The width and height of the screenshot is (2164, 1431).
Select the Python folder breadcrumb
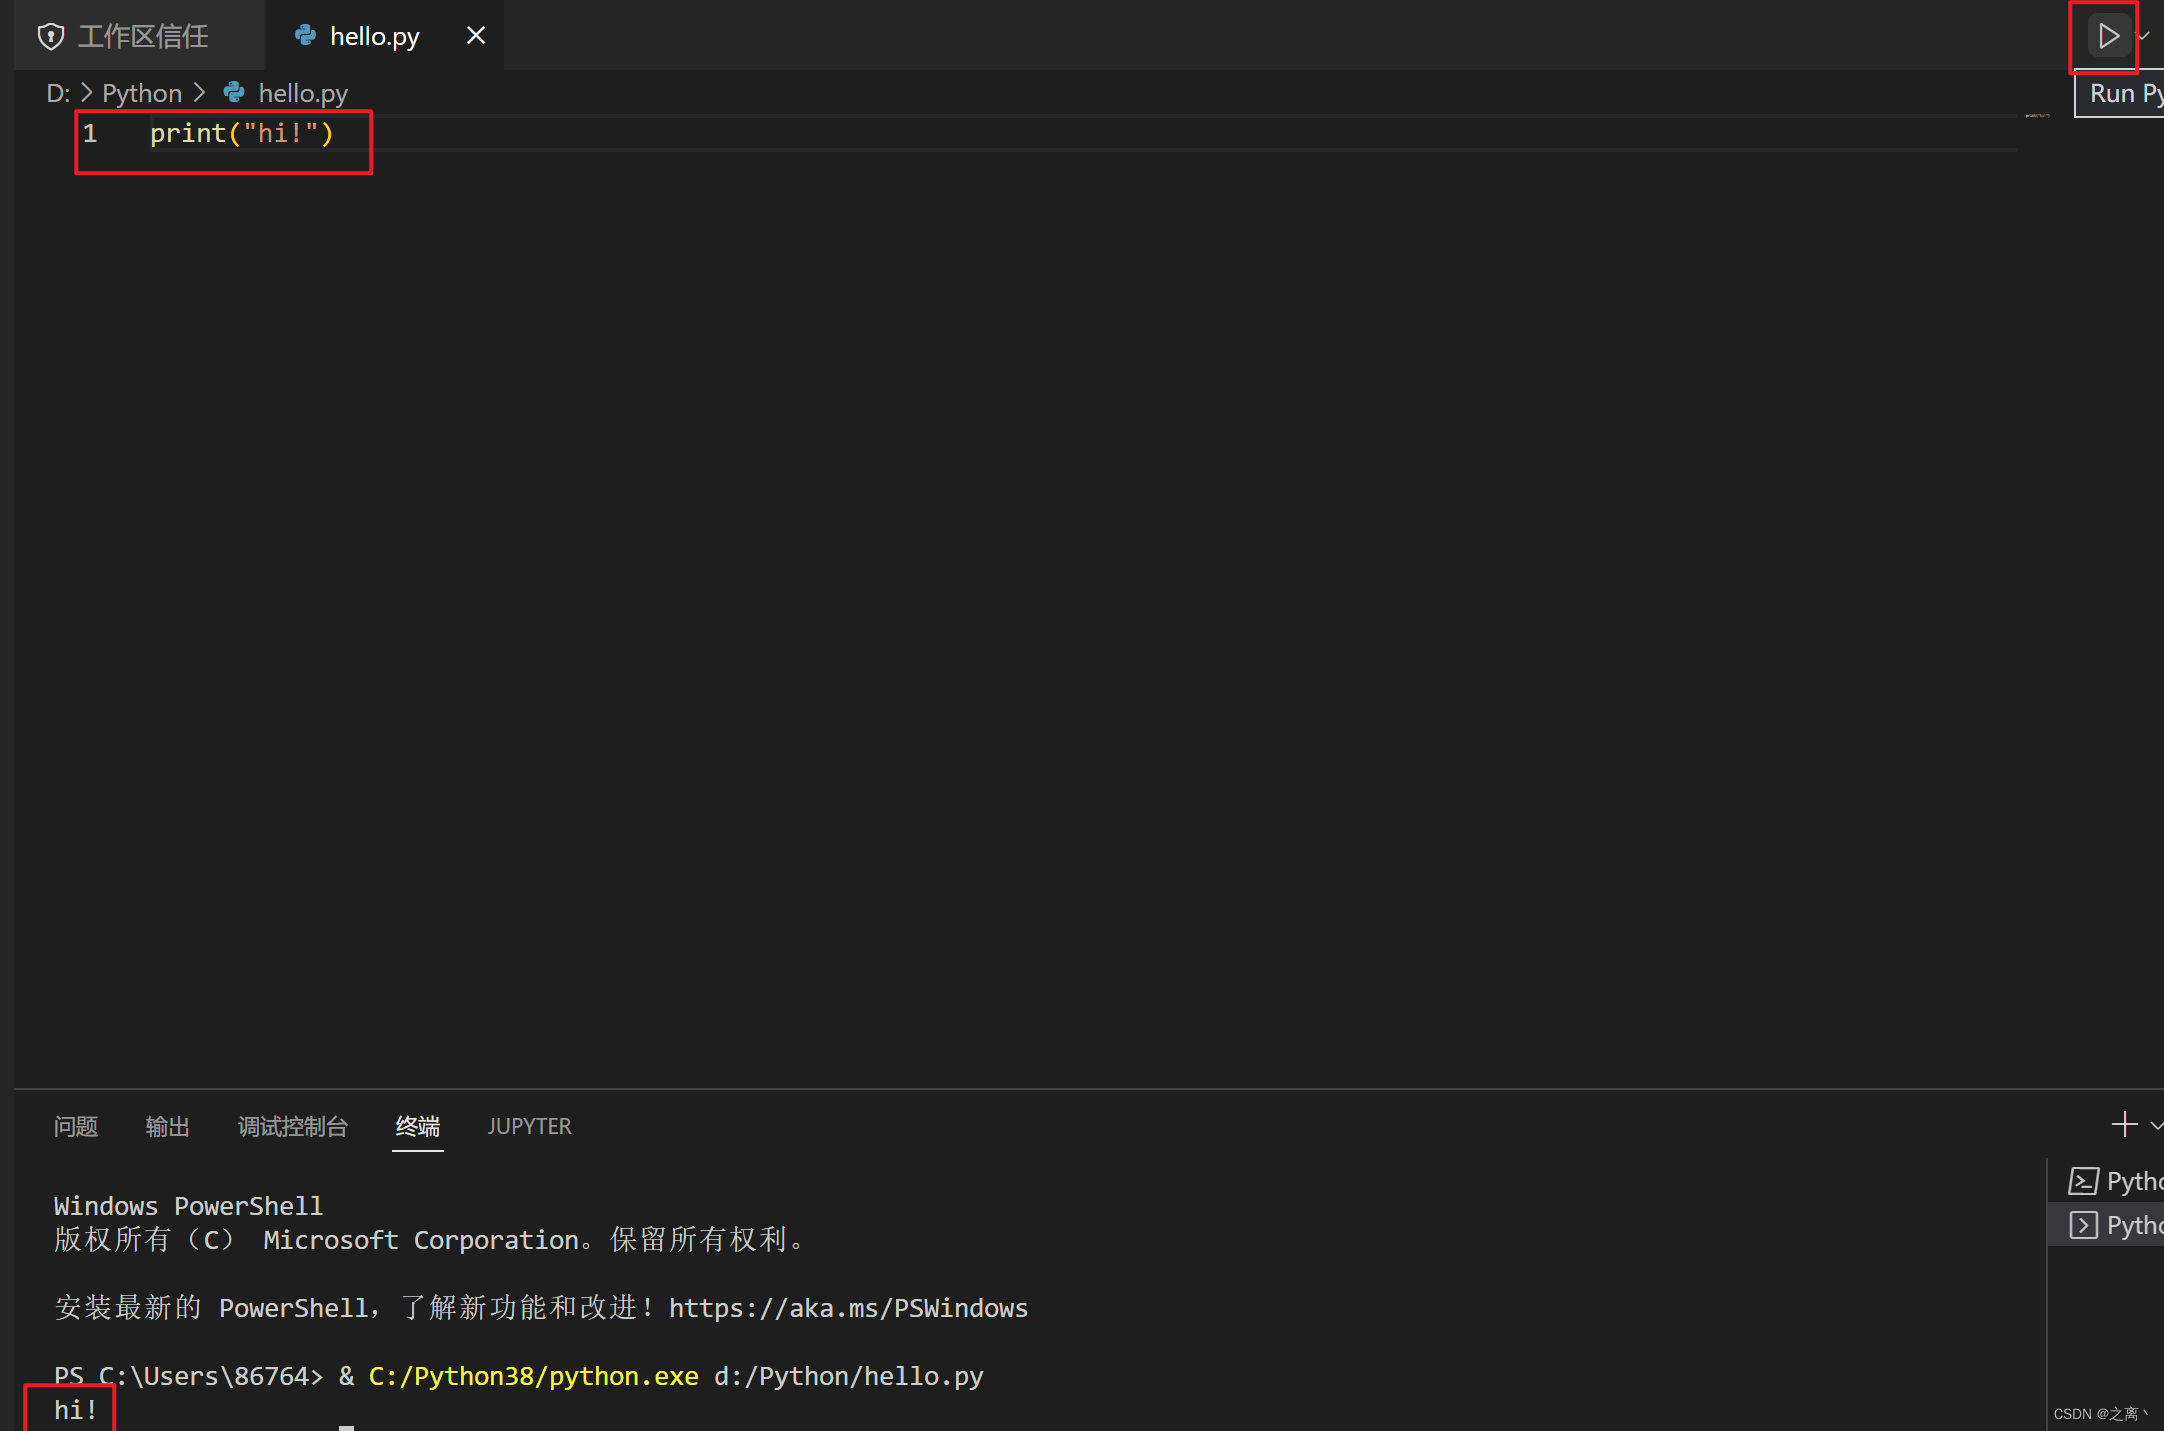(142, 93)
